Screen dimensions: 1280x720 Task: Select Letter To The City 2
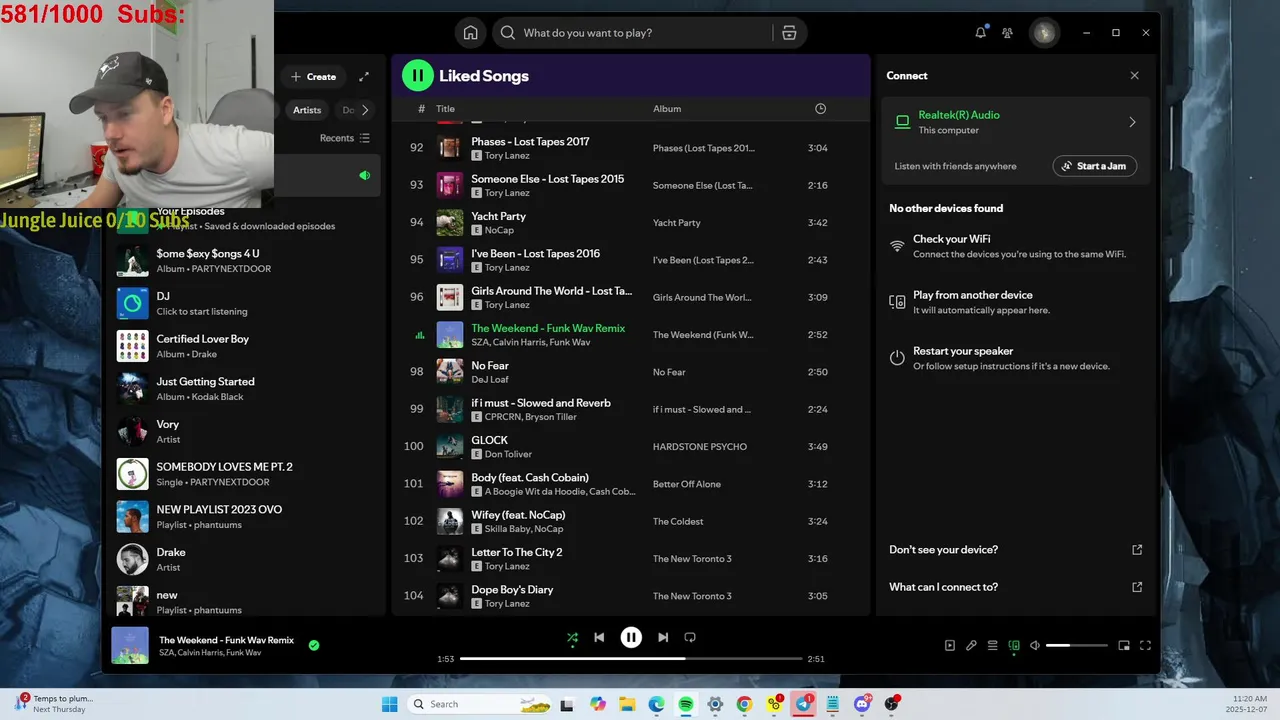631,559
